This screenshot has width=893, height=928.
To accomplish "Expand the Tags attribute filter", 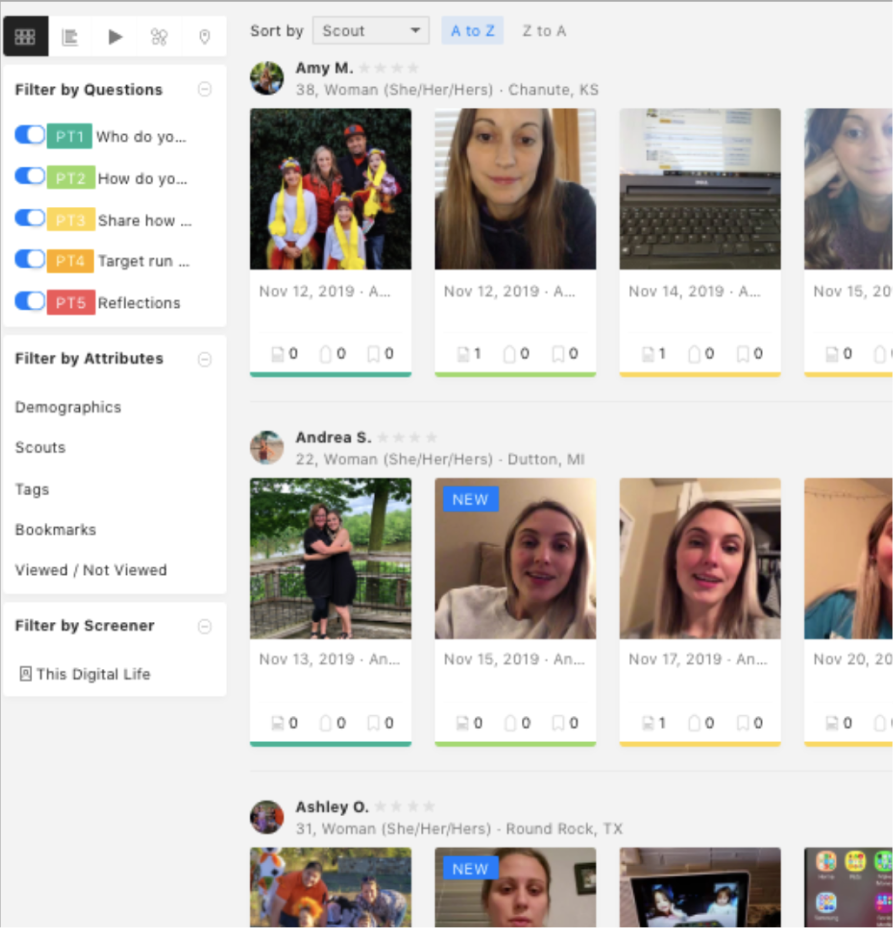I will pyautogui.click(x=32, y=489).
